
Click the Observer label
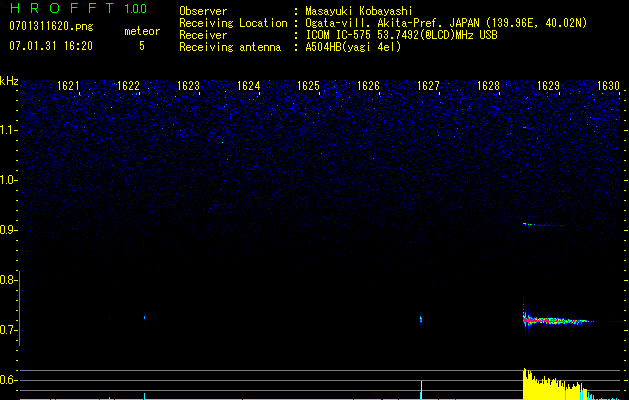click(203, 11)
